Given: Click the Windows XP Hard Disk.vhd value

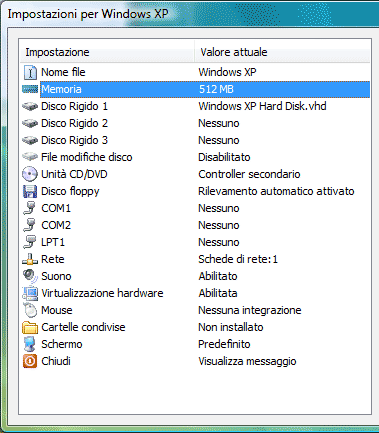Looking at the screenshot, I should coord(262,106).
